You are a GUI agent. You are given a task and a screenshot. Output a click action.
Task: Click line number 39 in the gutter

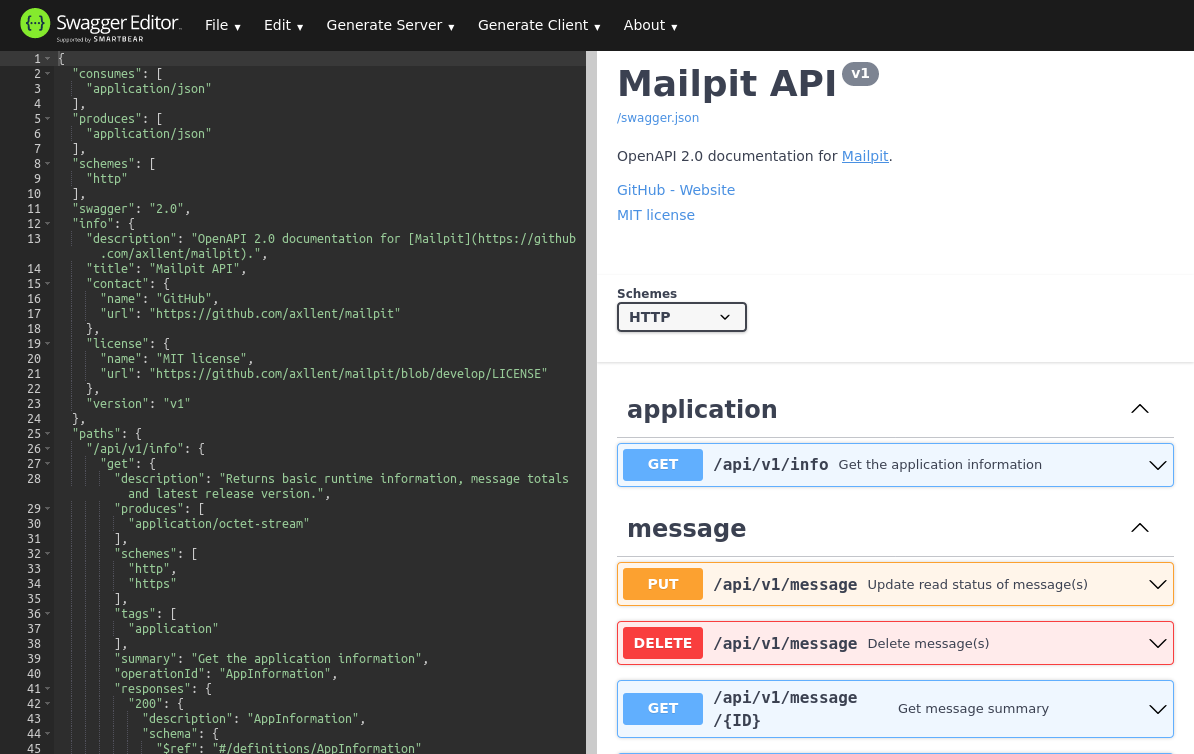pos(34,659)
